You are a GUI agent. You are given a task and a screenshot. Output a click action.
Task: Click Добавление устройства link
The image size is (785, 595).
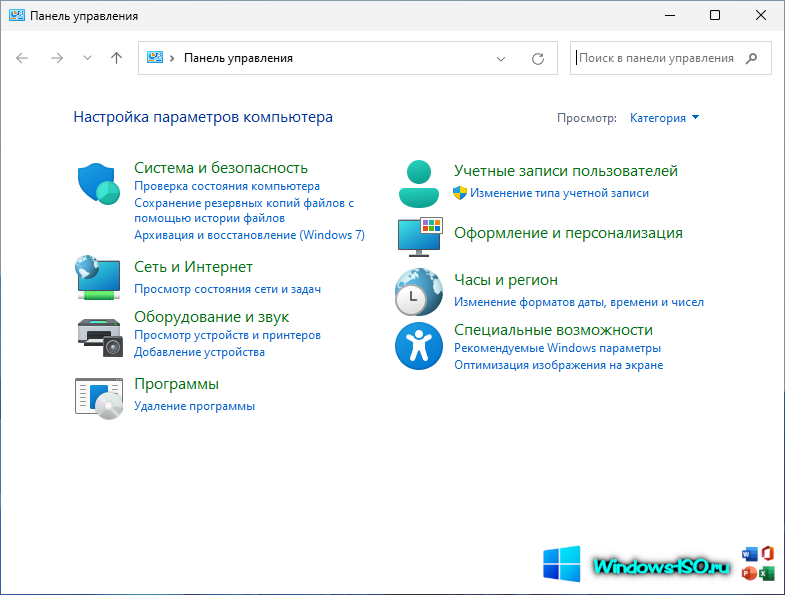[x=199, y=352]
